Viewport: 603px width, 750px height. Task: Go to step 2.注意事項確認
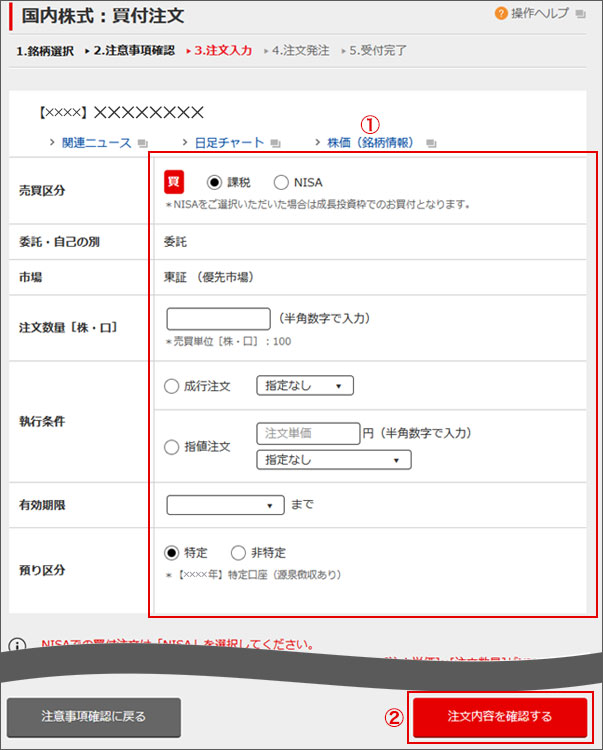coord(133,50)
